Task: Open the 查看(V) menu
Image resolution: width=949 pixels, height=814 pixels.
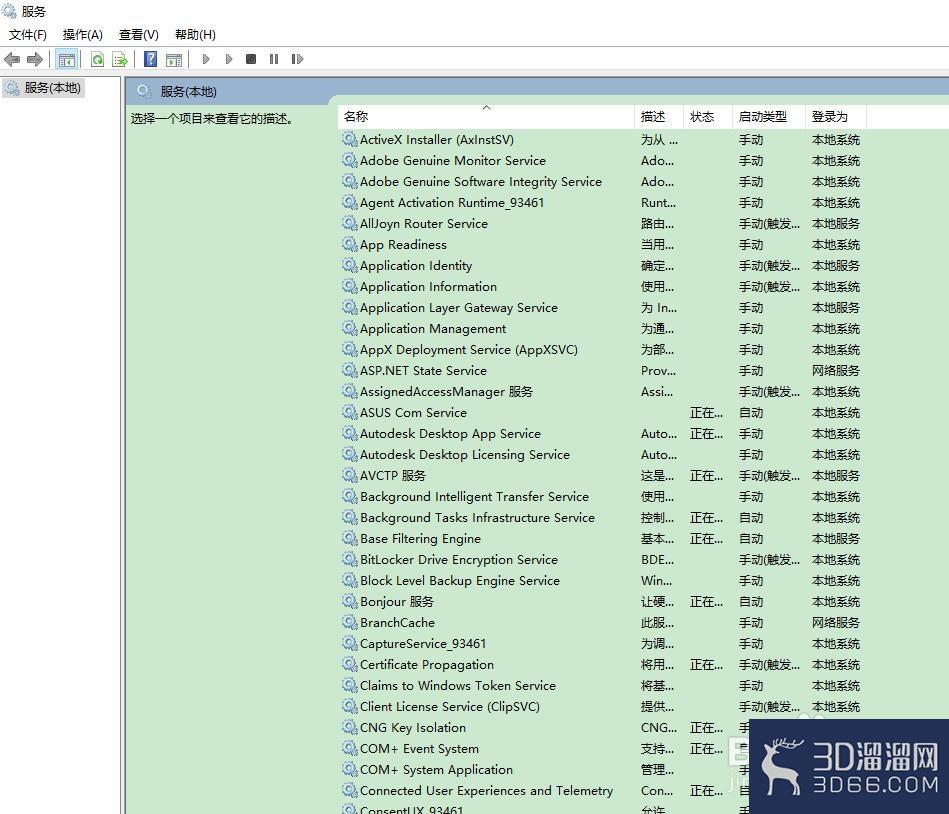Action: [x=139, y=34]
